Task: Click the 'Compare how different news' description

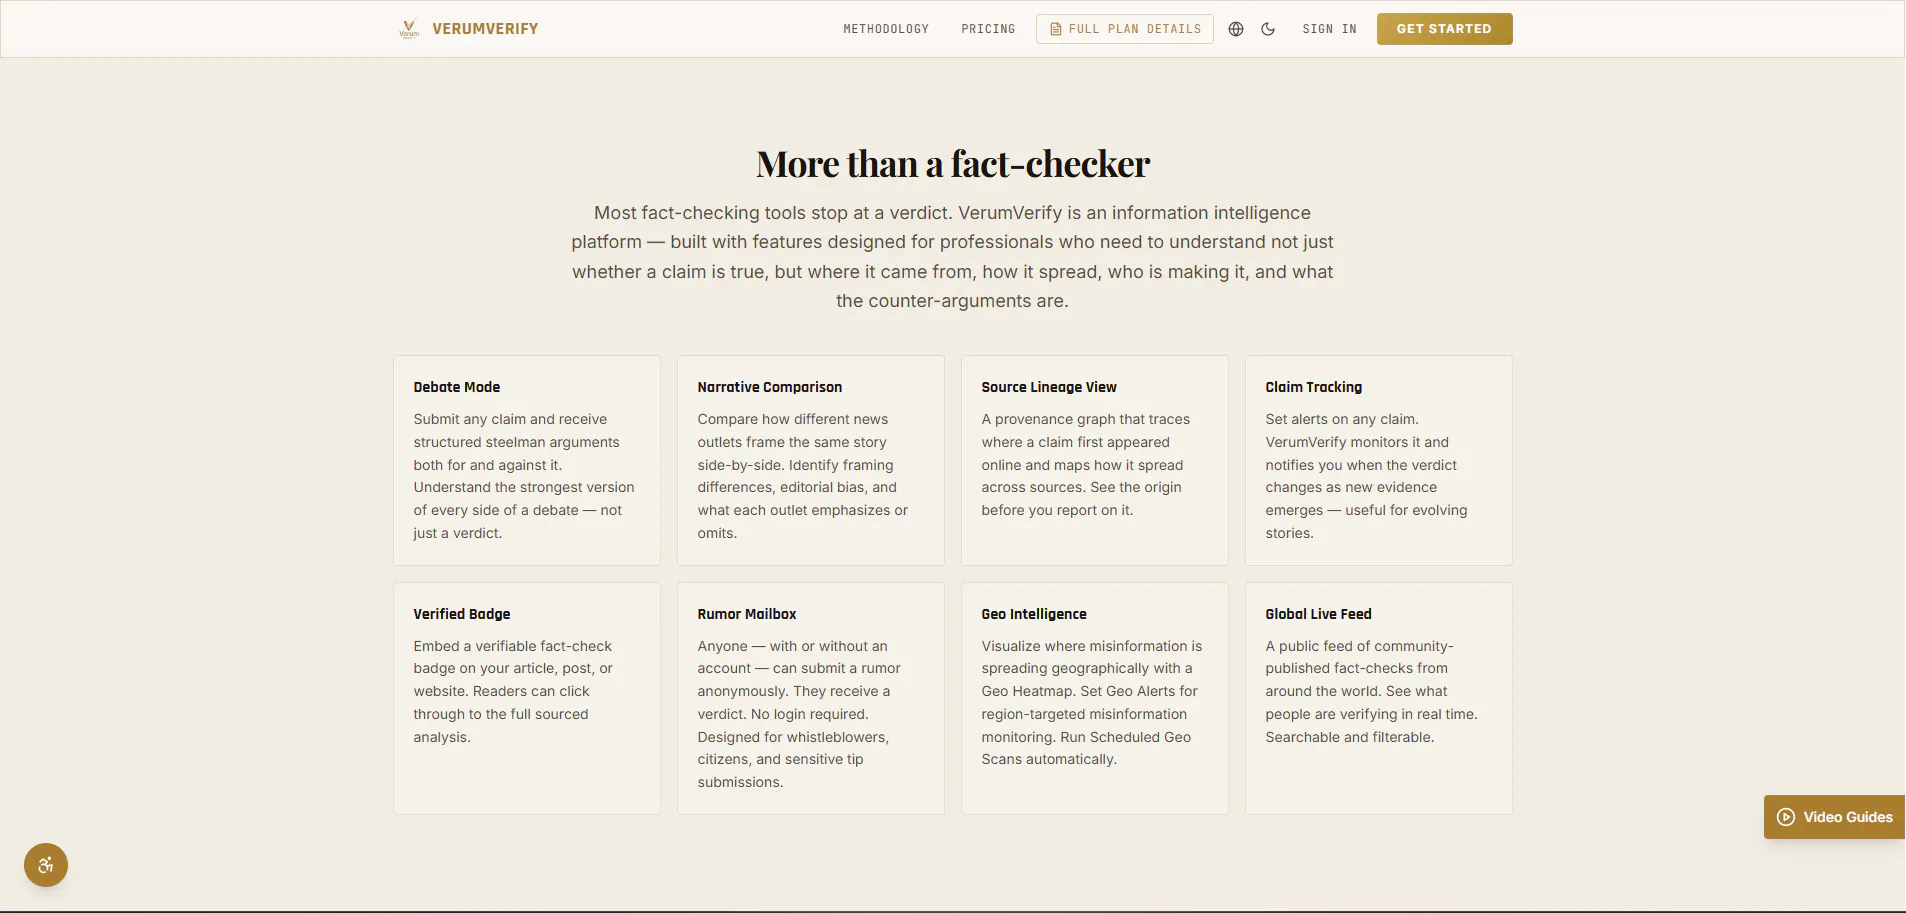Action: pyautogui.click(x=804, y=476)
